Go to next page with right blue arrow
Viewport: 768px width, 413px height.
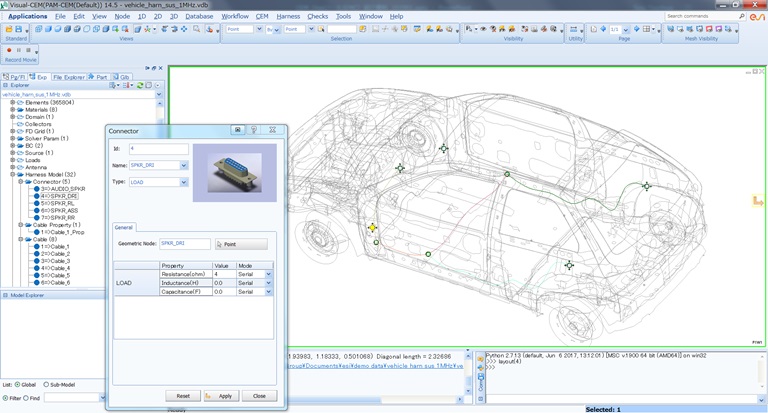click(x=636, y=29)
